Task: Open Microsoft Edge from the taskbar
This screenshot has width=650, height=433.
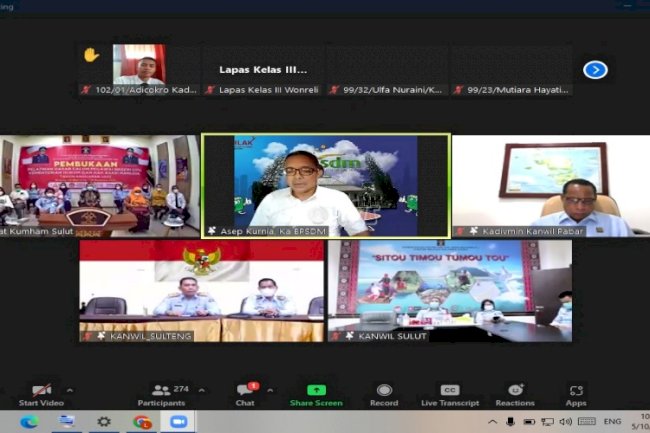Action: tap(28, 422)
